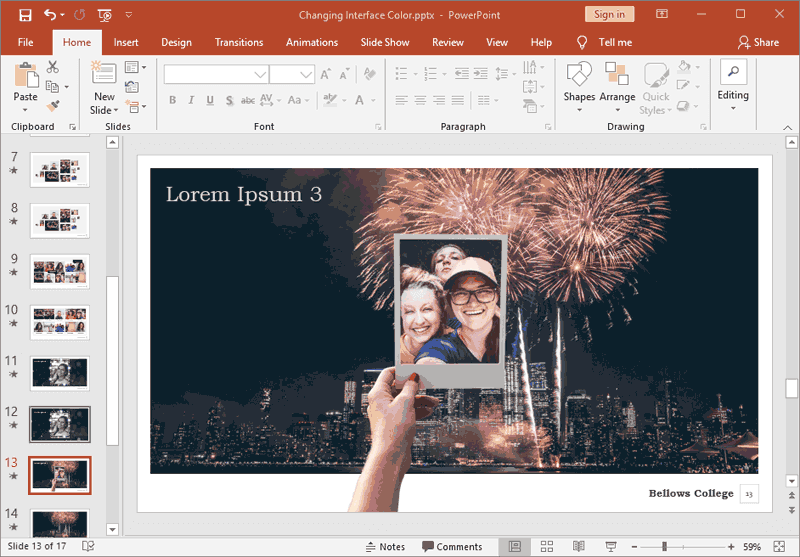The width and height of the screenshot is (800, 557).
Task: Click thumbnail pane scroll down arrow
Action: click(112, 529)
